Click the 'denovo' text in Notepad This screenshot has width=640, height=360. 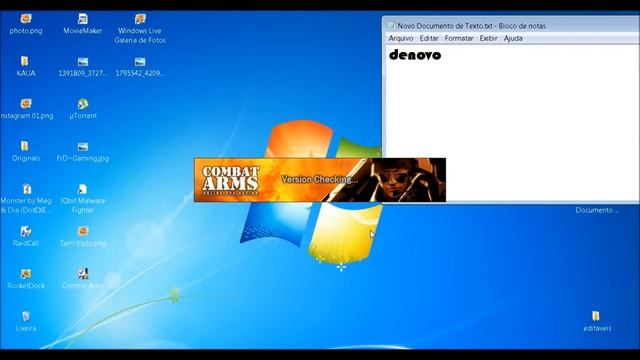click(415, 55)
